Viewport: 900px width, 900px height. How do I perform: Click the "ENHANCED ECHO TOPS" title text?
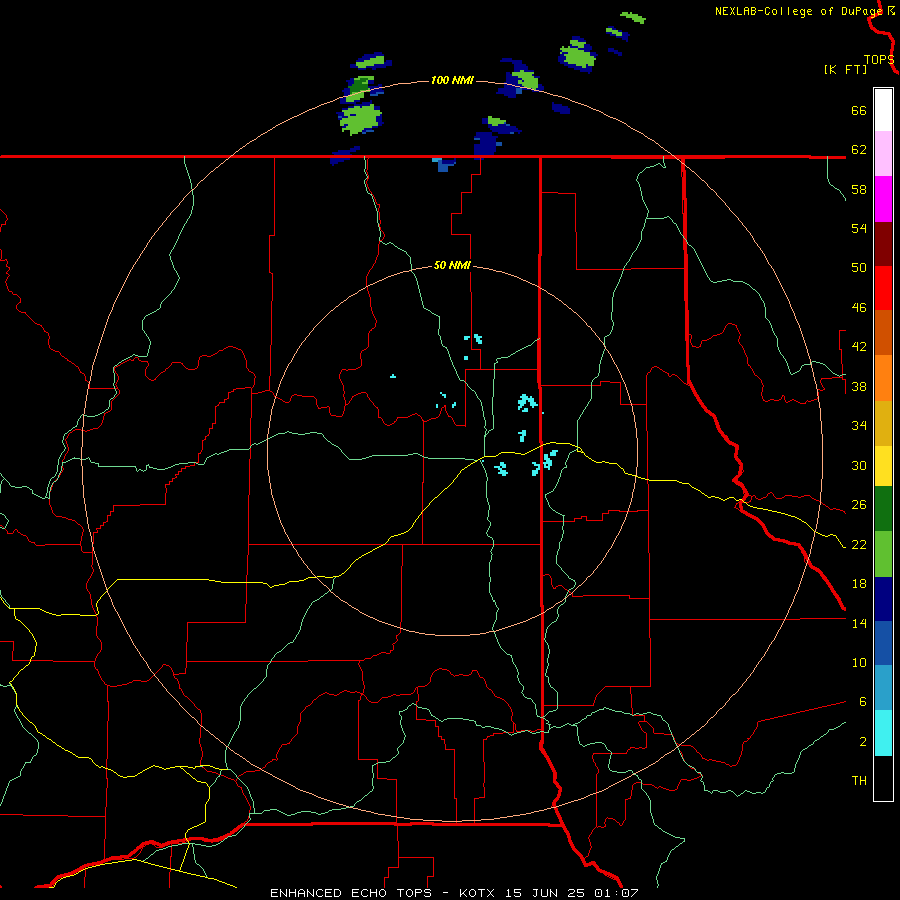tap(351, 893)
